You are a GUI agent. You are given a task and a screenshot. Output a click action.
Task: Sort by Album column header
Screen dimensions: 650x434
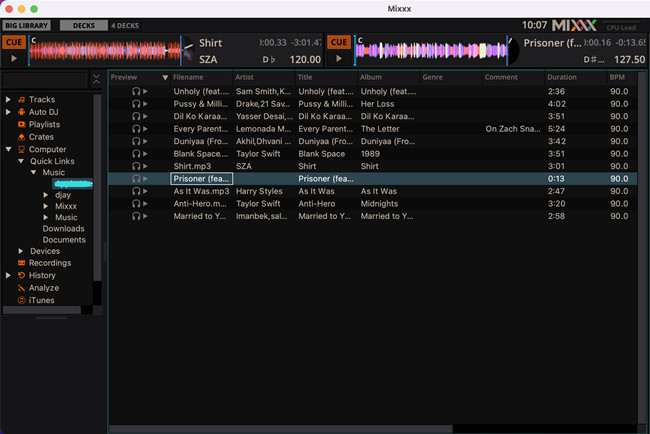click(389, 77)
